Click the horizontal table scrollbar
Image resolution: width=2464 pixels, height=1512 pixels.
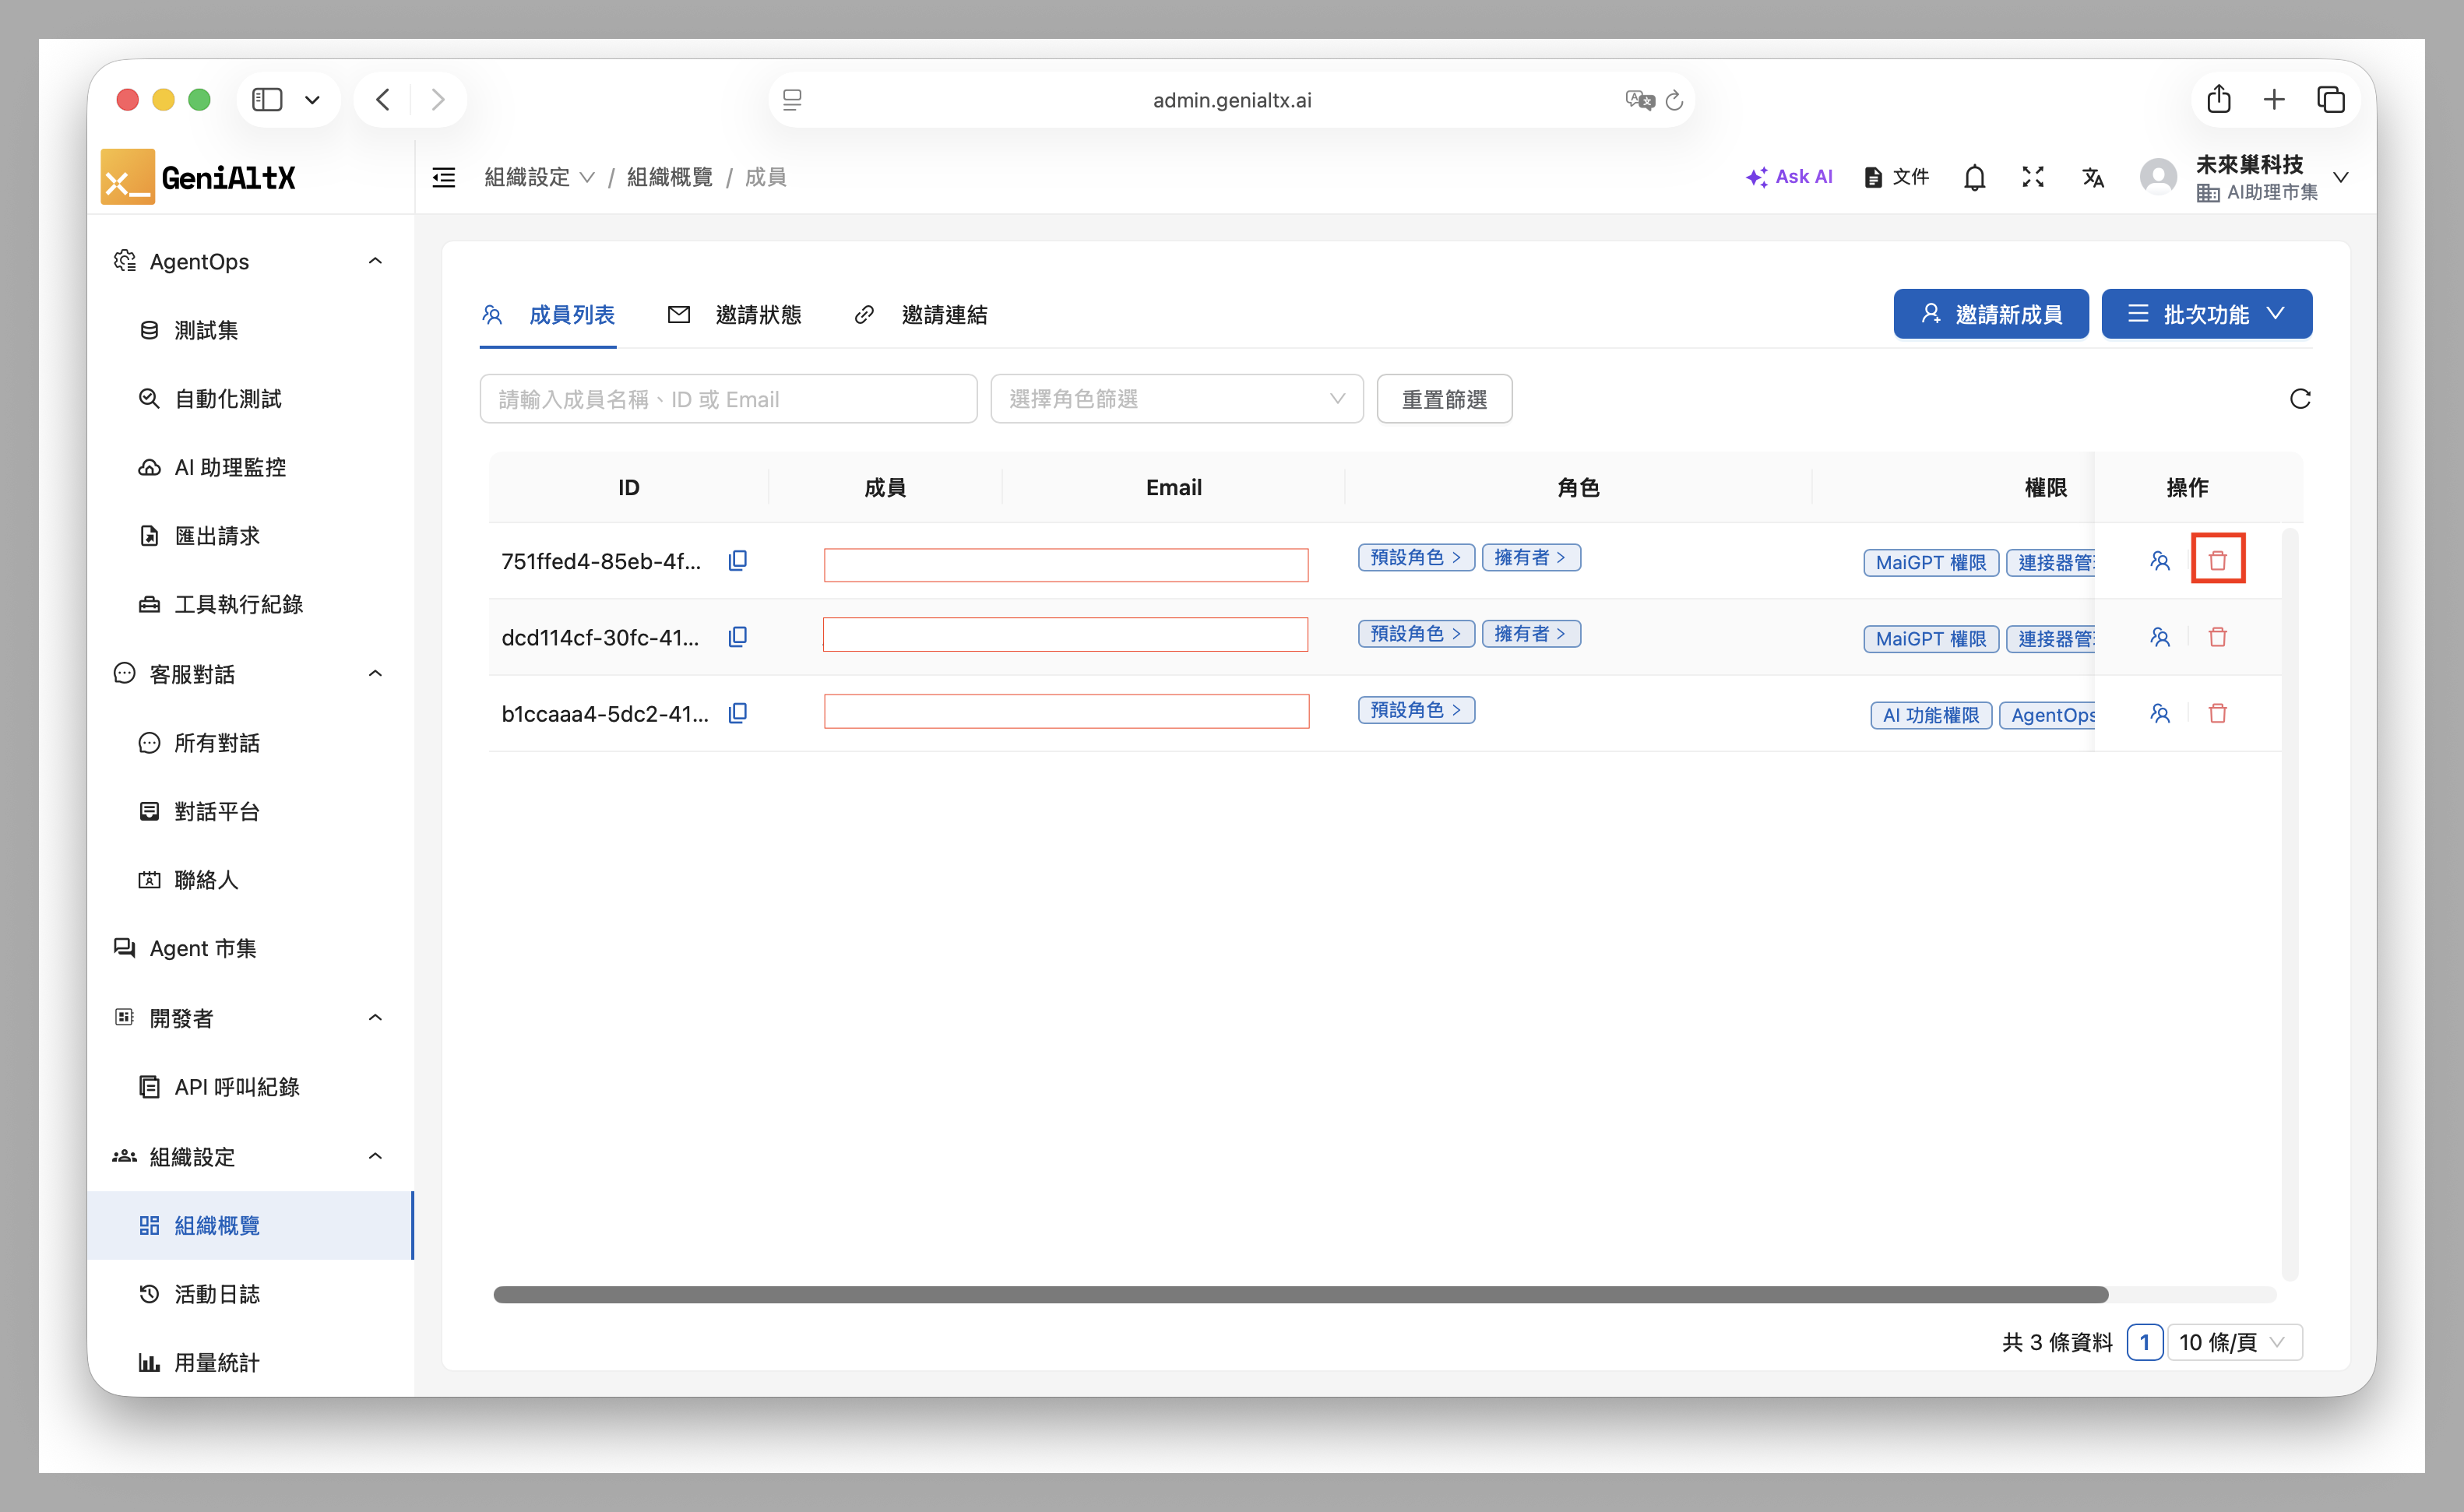click(1300, 1295)
